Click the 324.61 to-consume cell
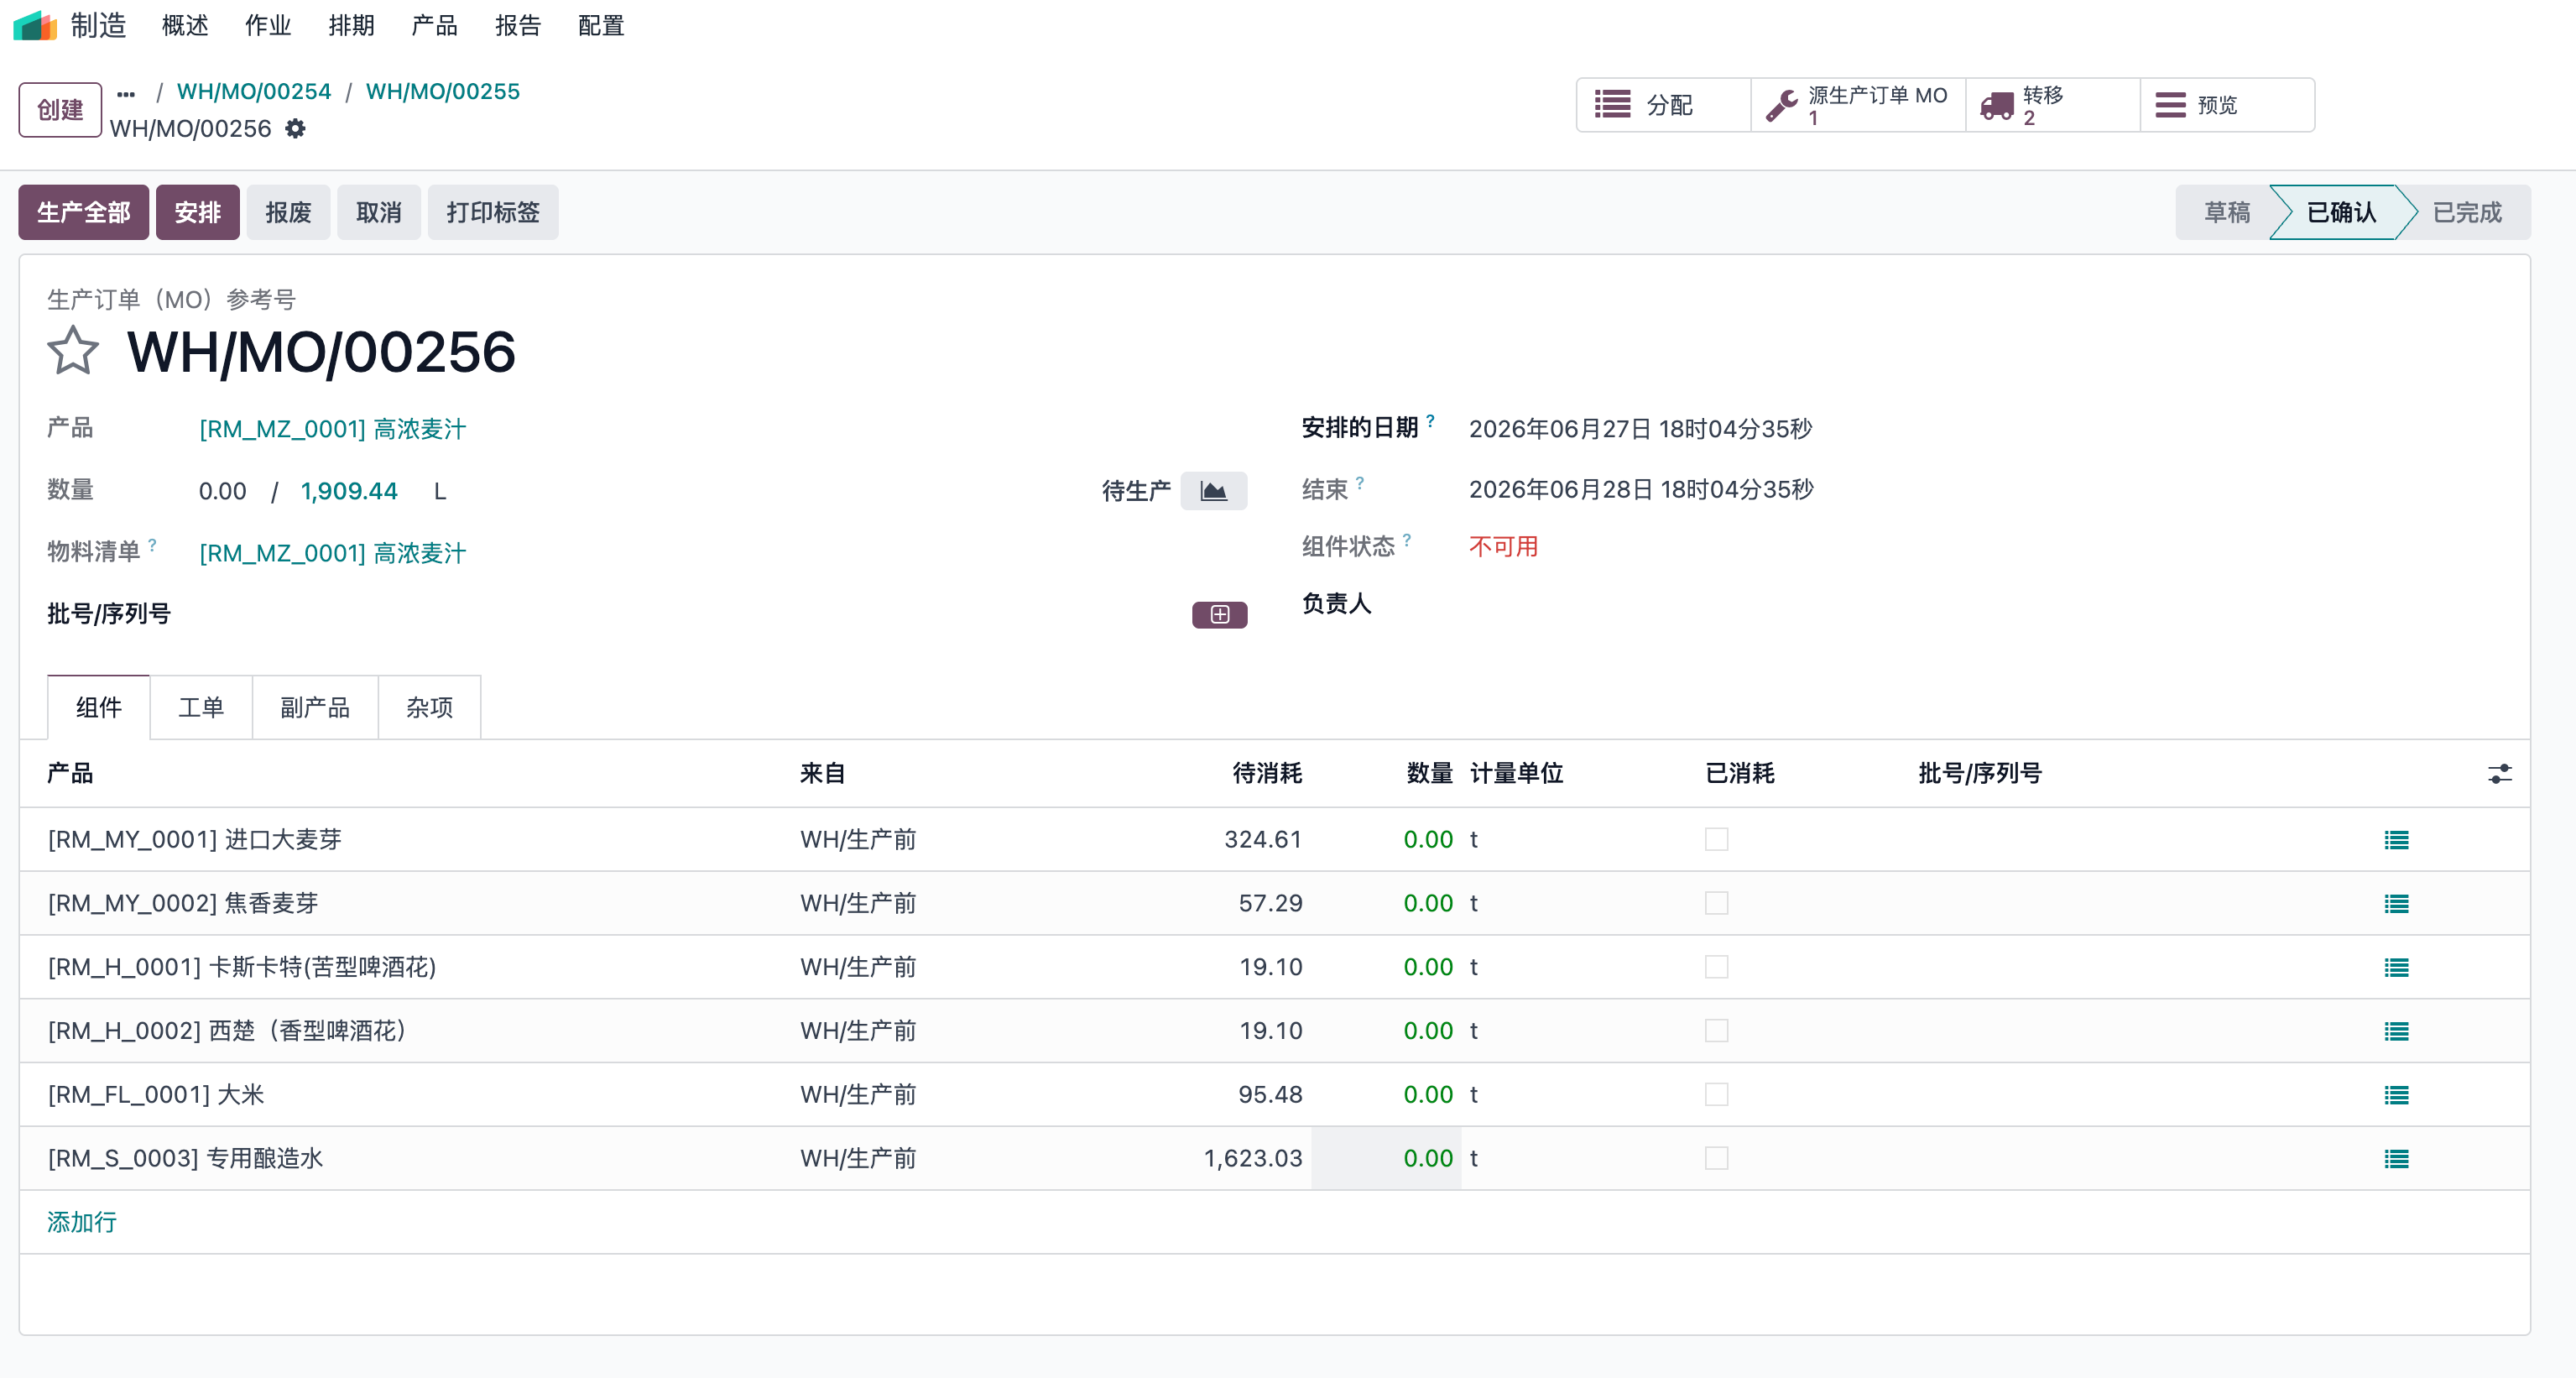This screenshot has width=2576, height=1378. coord(1263,839)
